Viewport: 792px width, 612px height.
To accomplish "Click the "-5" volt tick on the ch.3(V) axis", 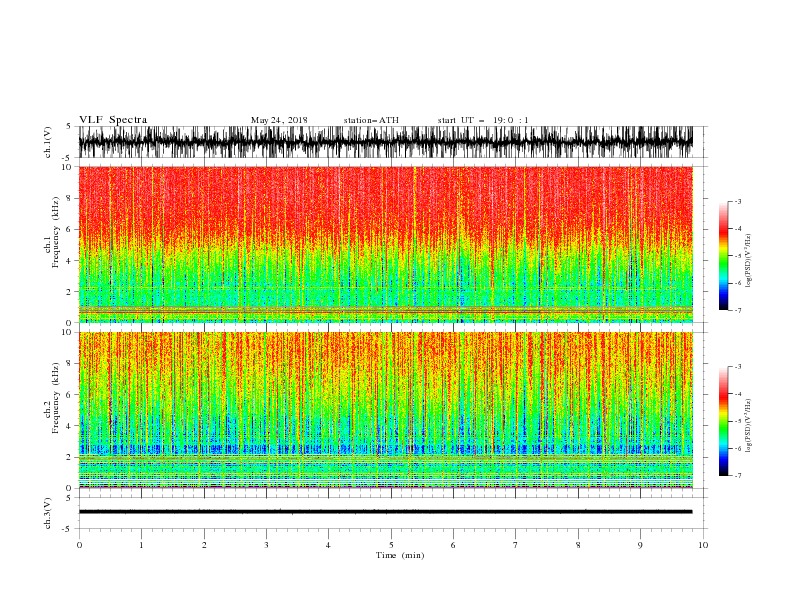I will pyautogui.click(x=67, y=529).
